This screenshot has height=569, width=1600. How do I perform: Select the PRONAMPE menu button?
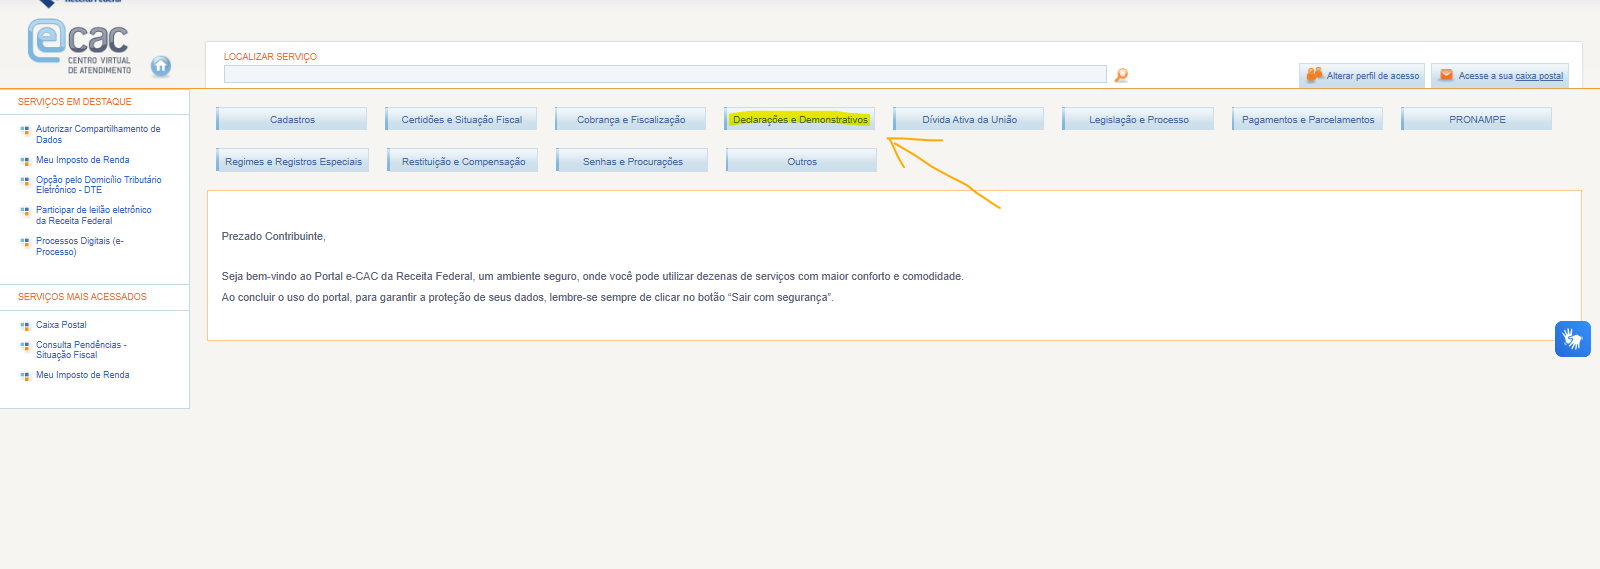(x=1476, y=120)
